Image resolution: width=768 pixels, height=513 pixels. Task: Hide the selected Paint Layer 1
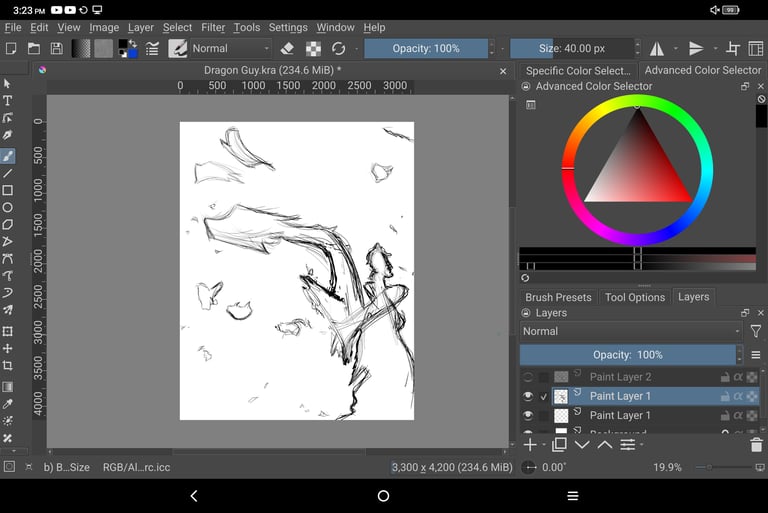[x=528, y=396]
